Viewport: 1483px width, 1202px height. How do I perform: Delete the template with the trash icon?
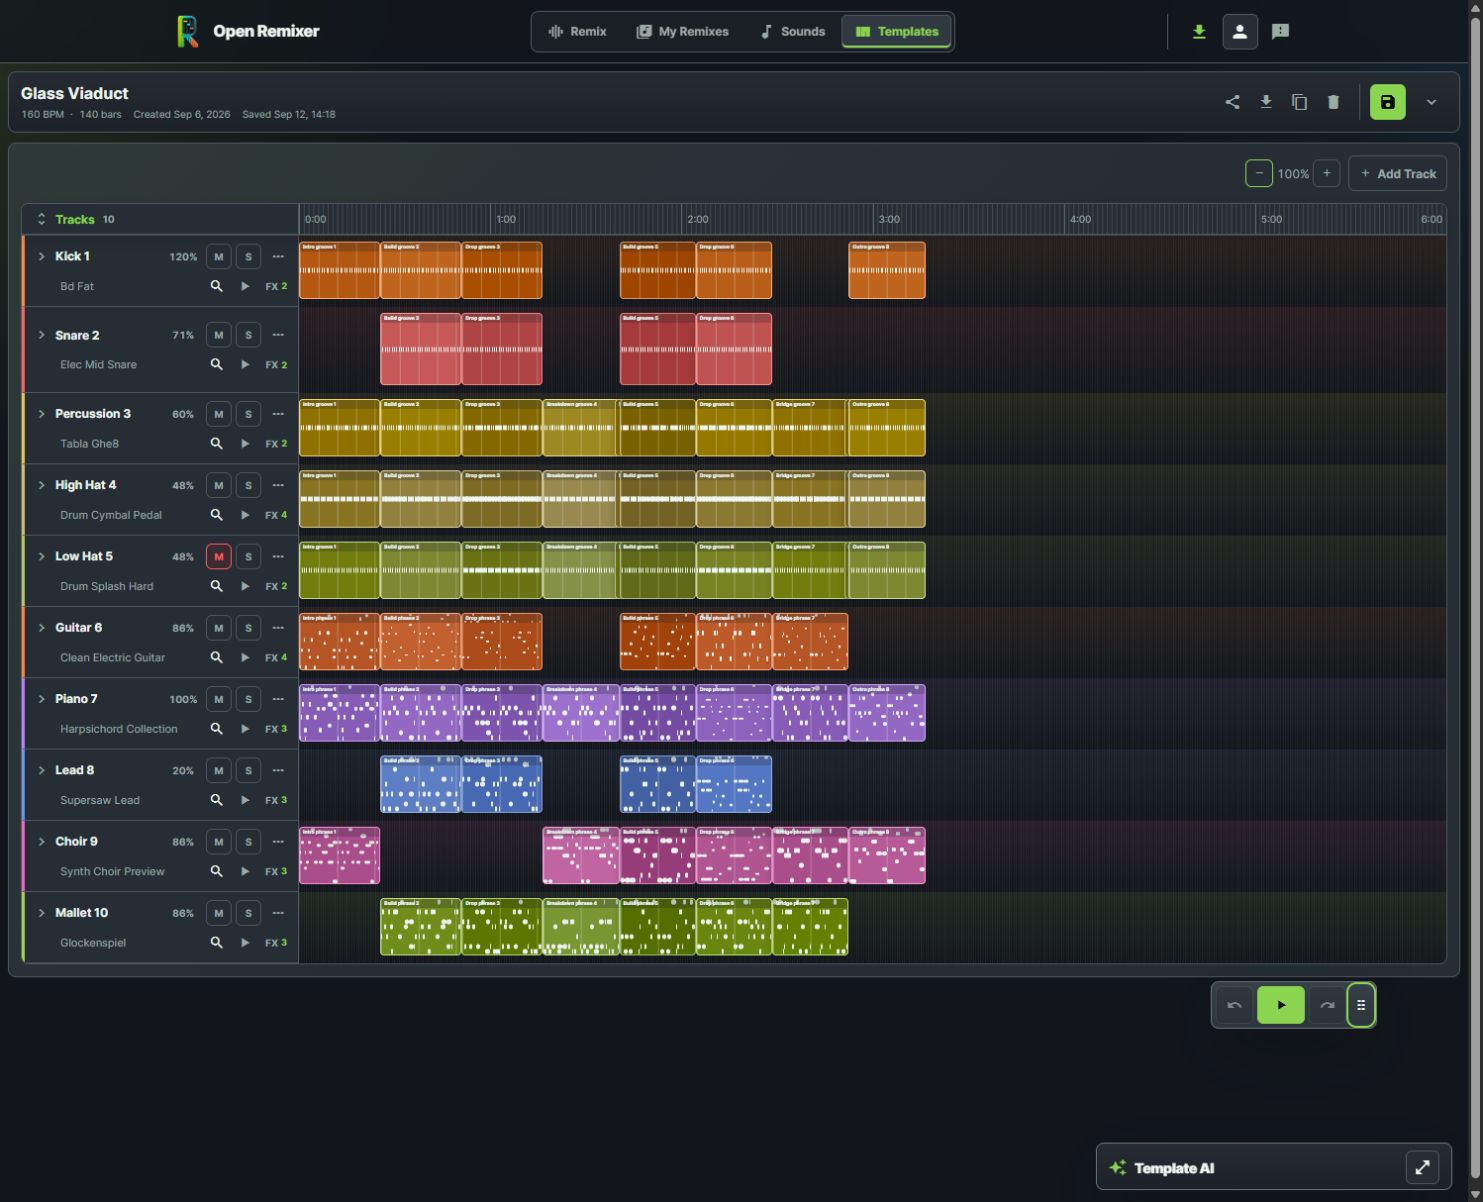[1333, 102]
